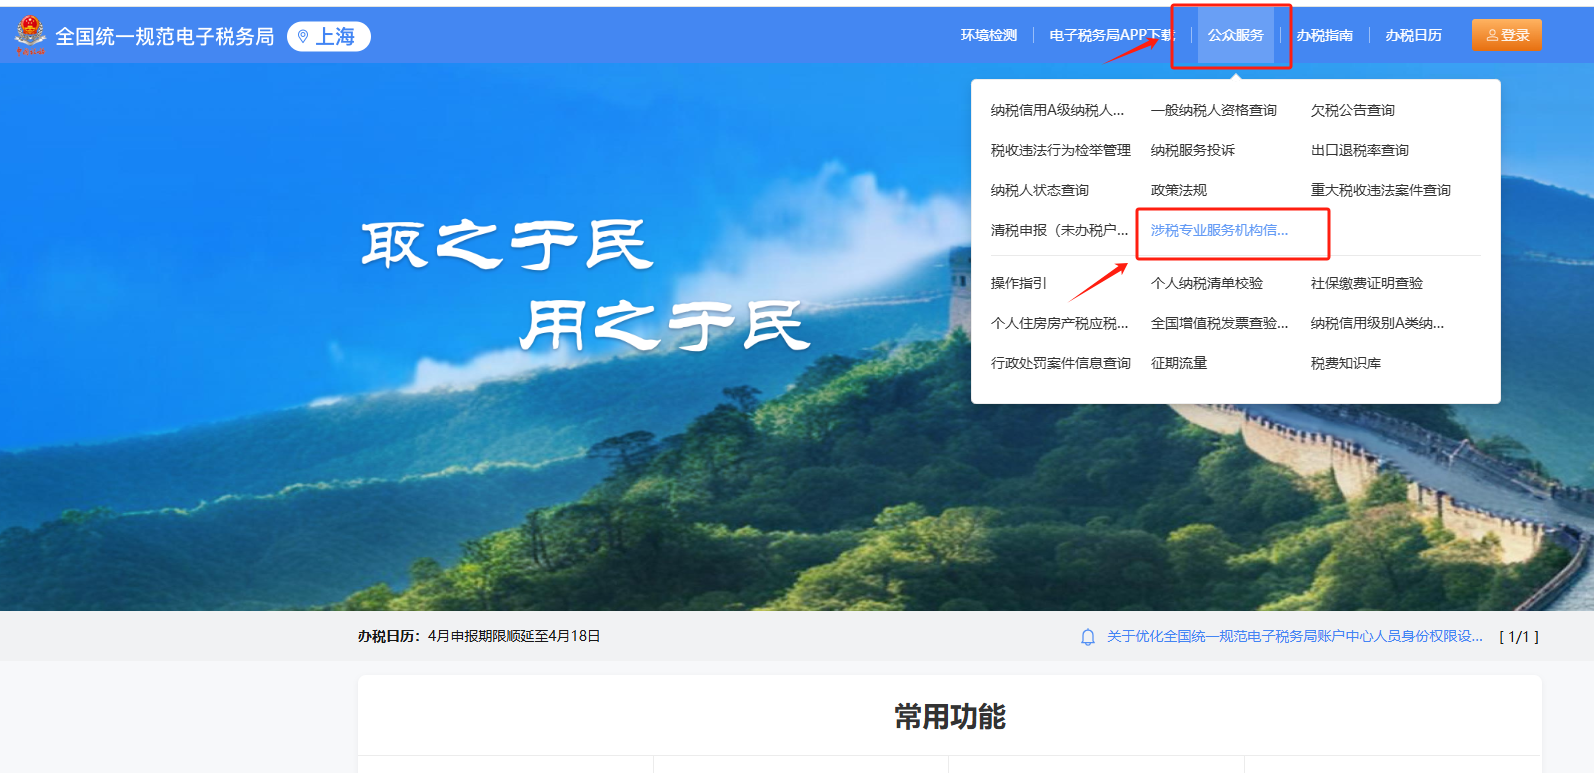1594x773 pixels.
Task: Click the 全国统一规范电子税务局 site title
Action: pos(164,37)
